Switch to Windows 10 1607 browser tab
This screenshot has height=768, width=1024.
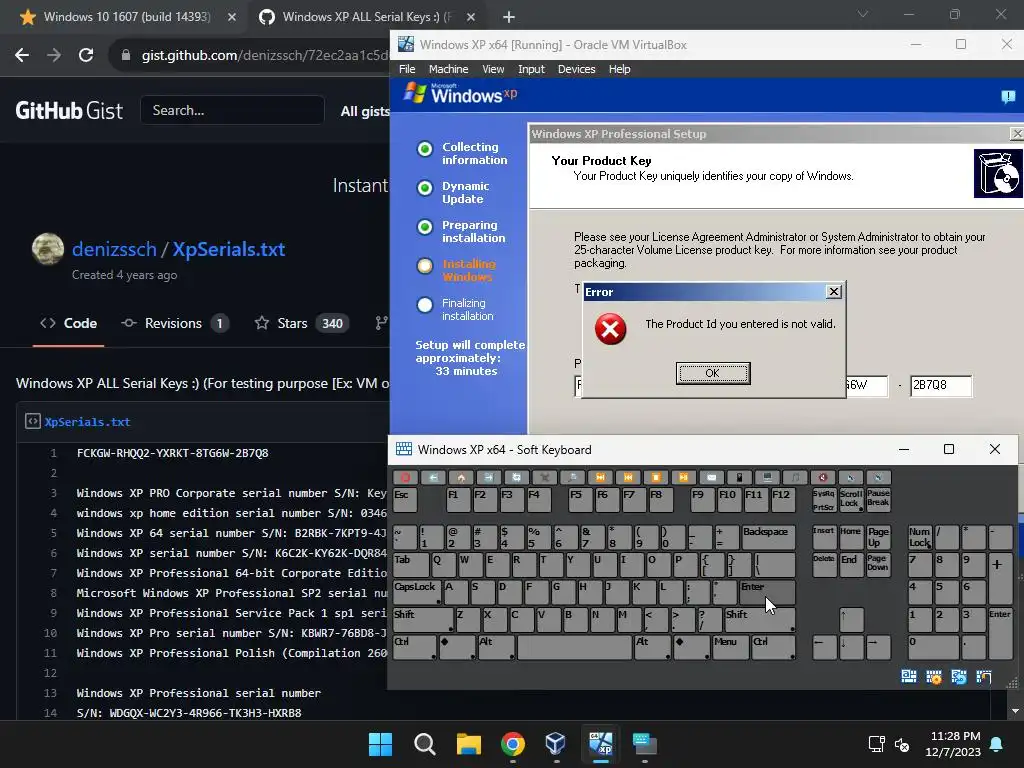click(x=127, y=16)
